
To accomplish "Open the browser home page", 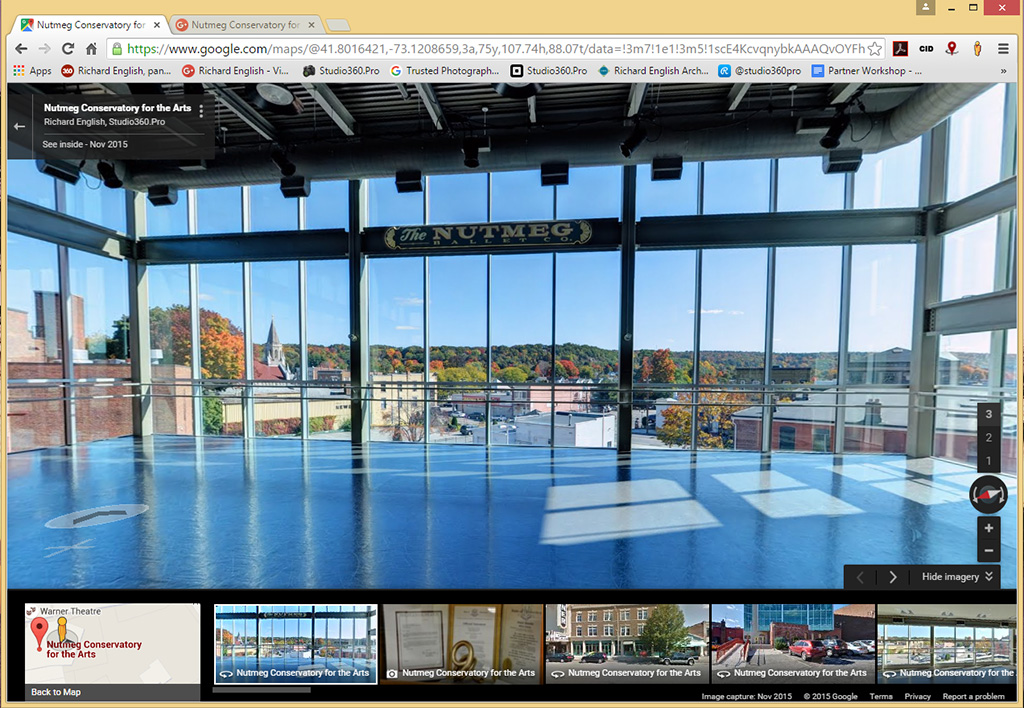I will 91,49.
